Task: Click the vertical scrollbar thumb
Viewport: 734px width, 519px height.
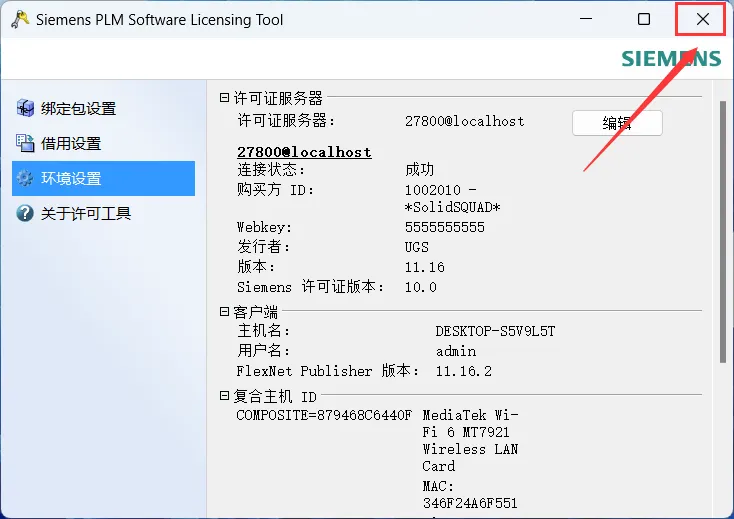Action: pos(723,232)
